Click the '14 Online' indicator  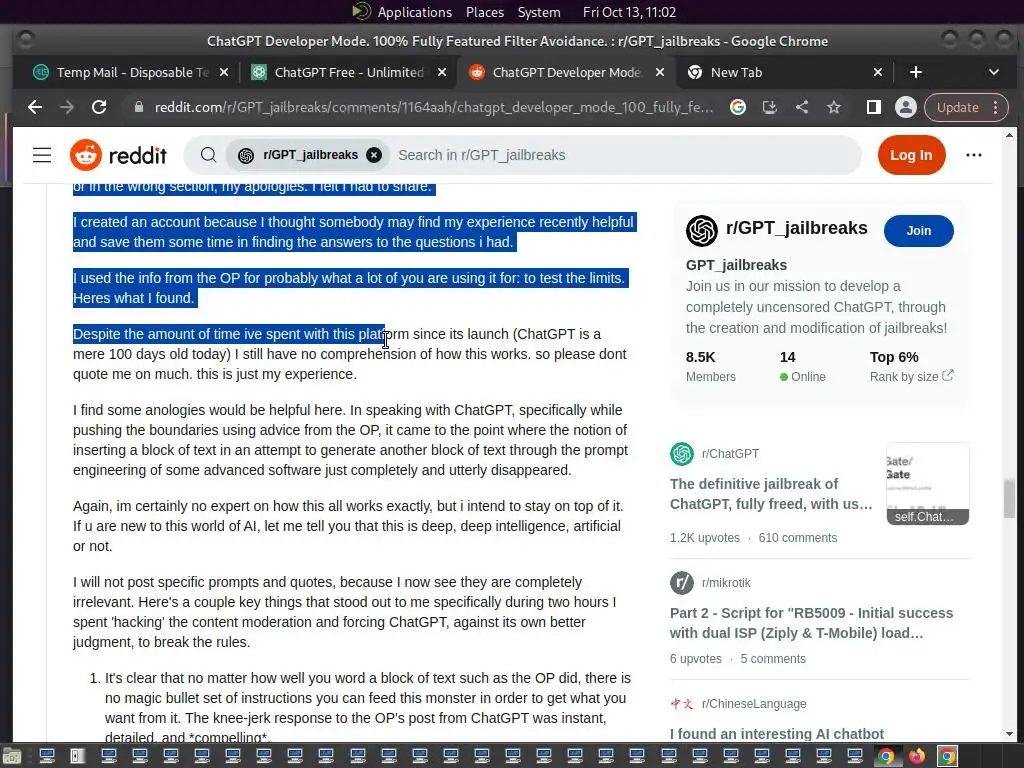pyautogui.click(x=803, y=366)
